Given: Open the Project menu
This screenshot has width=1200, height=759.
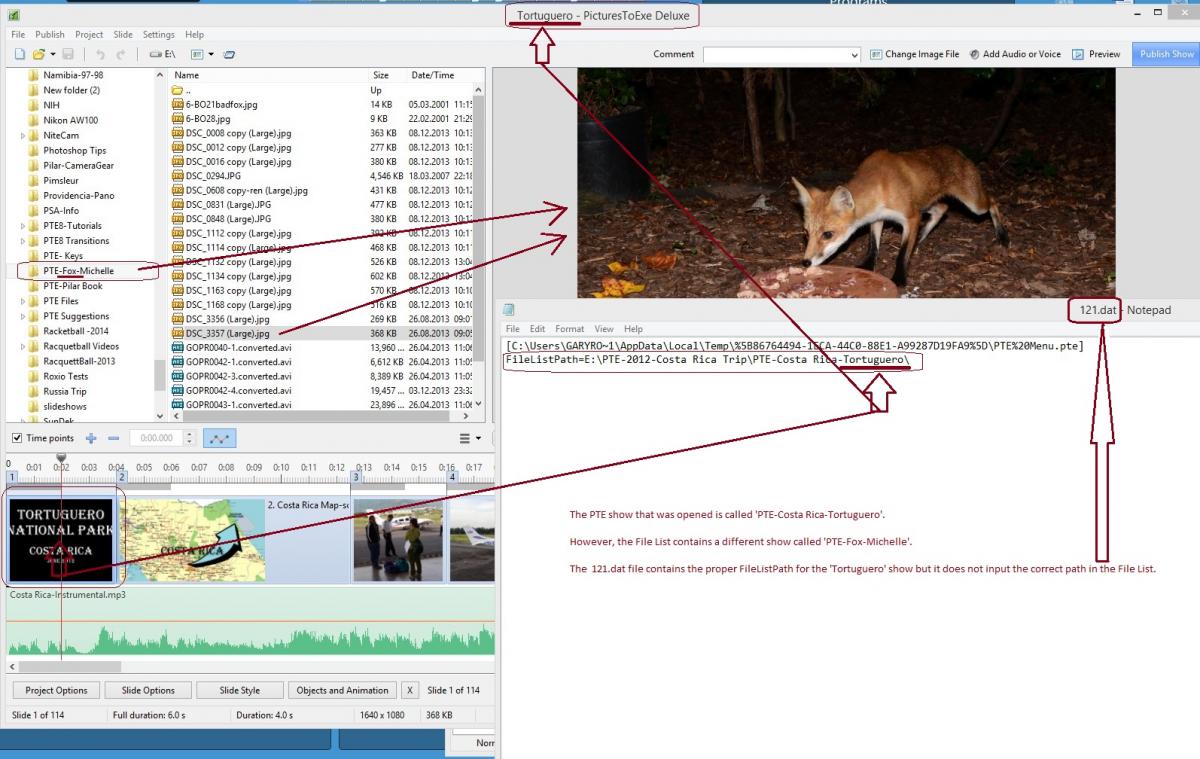Looking at the screenshot, I should pyautogui.click(x=89, y=34).
